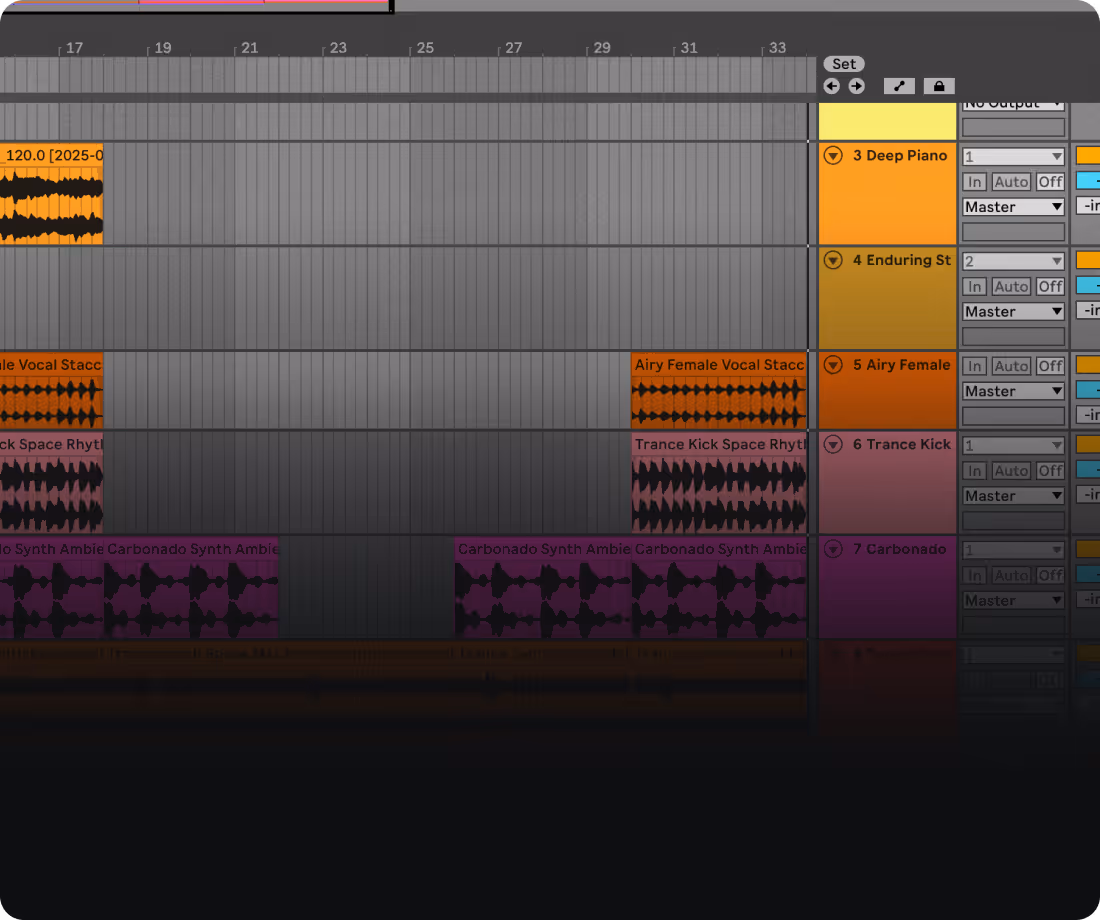Viewport: 1100px width, 920px height.
Task: Turn monitoring Off for 6 Trance Kick
Action: [x=1050, y=470]
